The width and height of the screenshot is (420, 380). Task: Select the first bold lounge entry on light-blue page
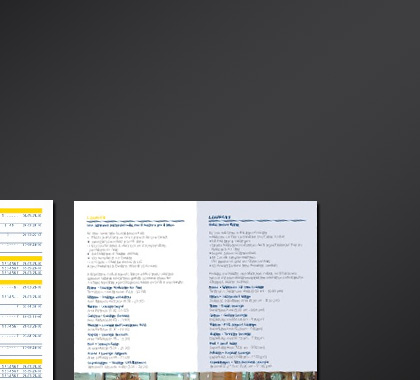[236, 287]
